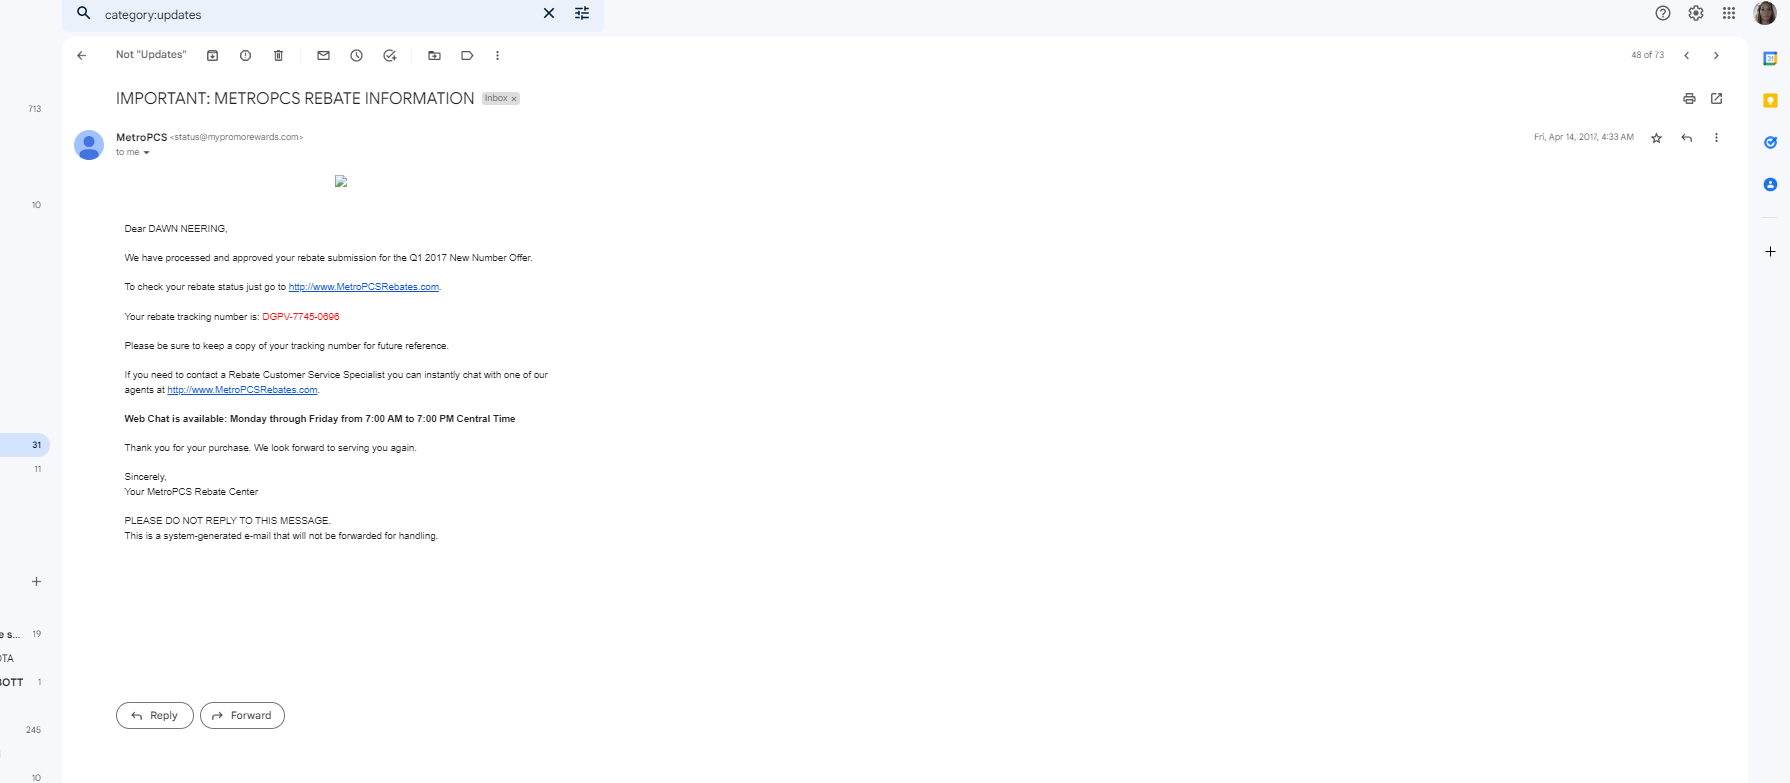Open the Labels tag icon

[467, 56]
